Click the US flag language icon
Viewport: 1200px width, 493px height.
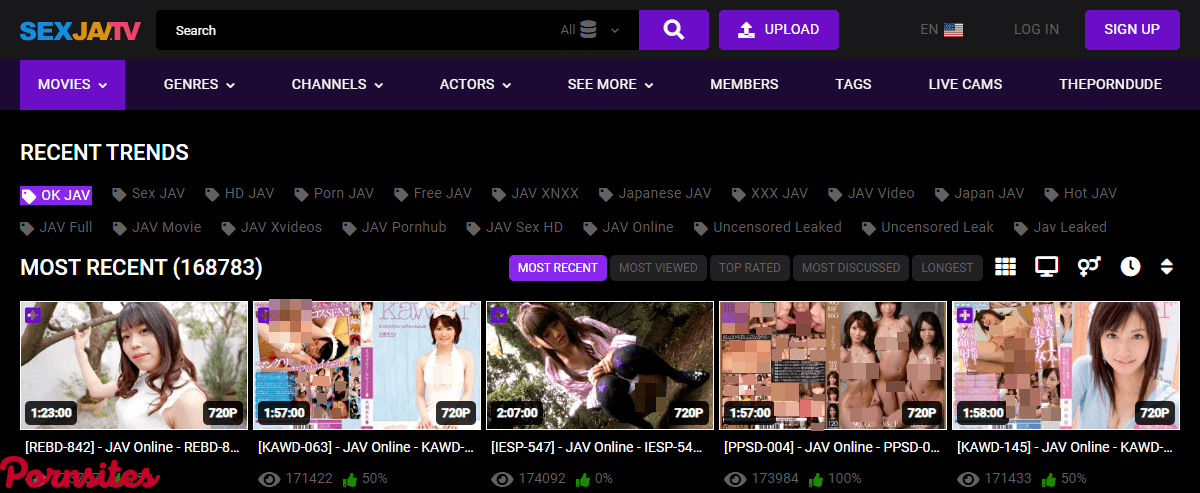(953, 30)
